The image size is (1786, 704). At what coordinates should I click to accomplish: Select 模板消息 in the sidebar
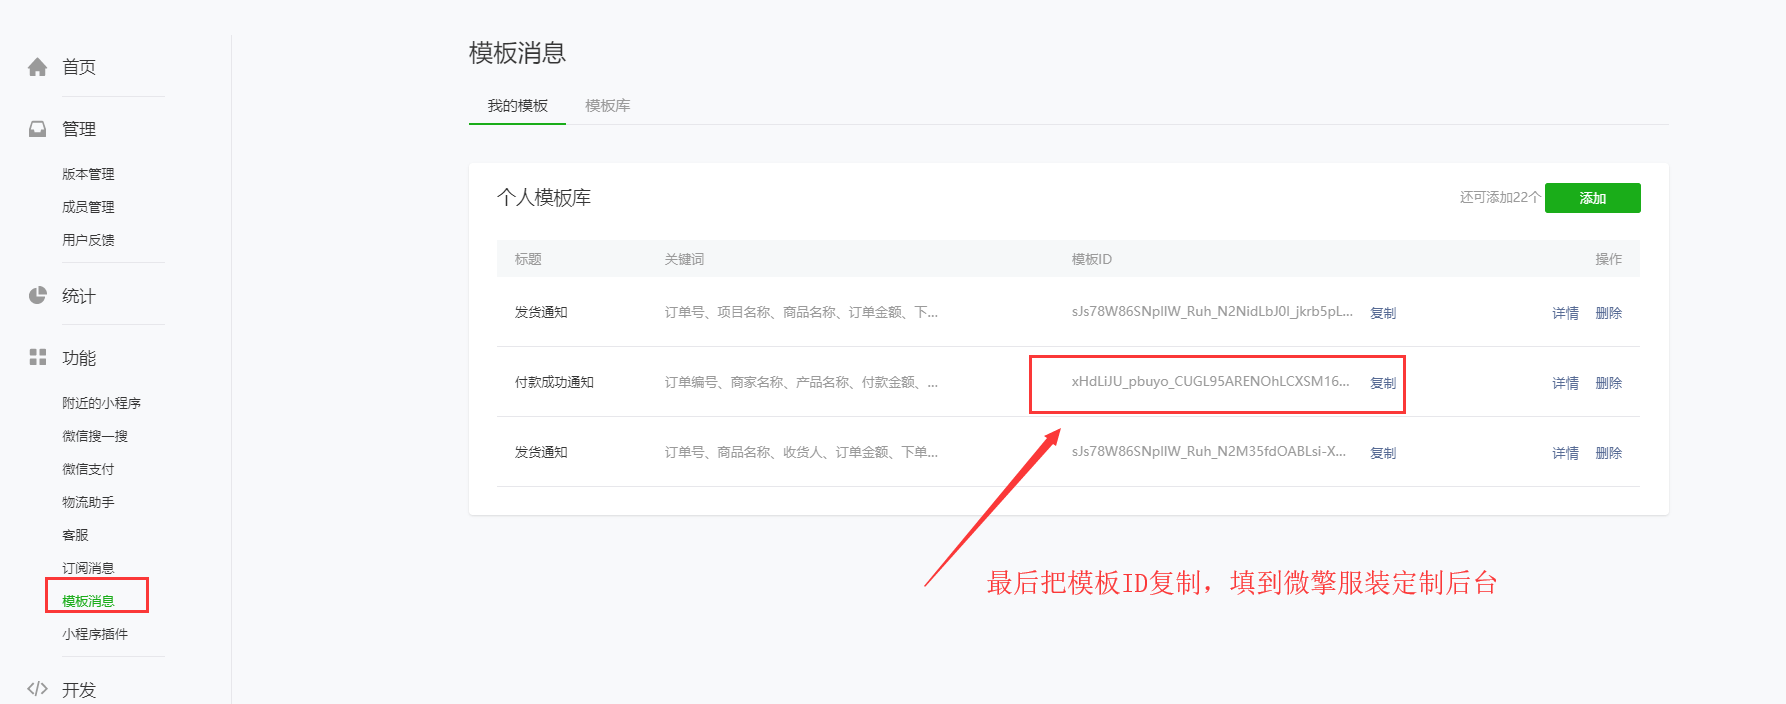click(88, 601)
